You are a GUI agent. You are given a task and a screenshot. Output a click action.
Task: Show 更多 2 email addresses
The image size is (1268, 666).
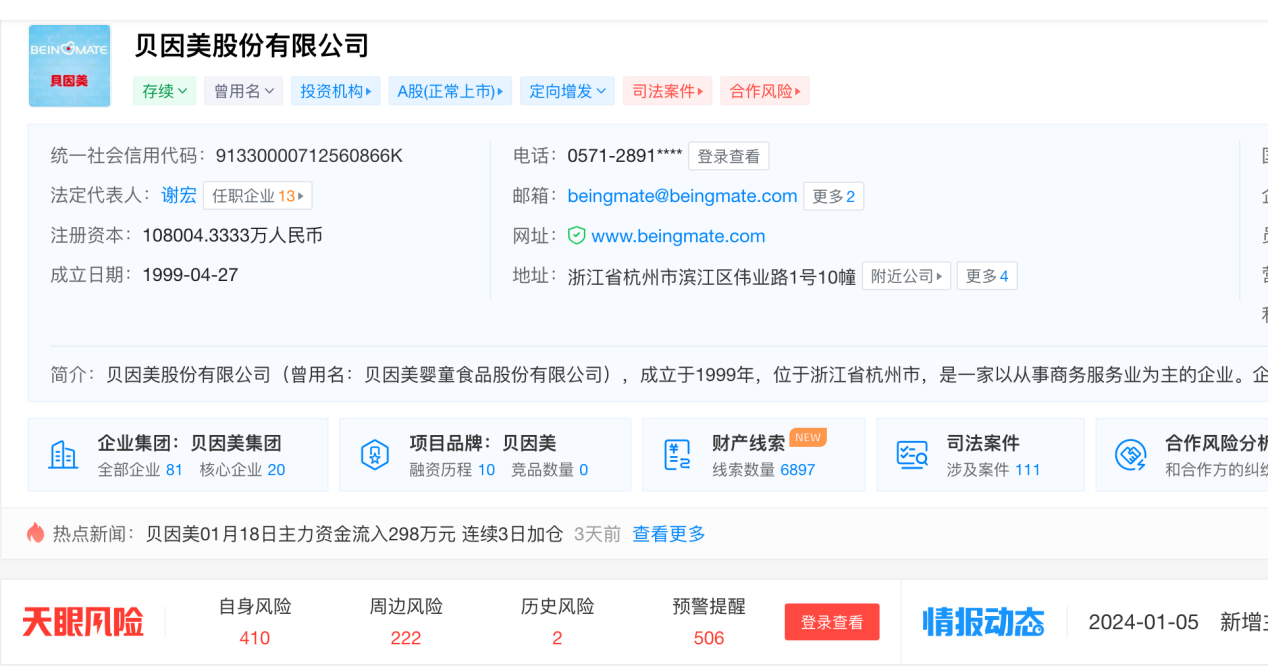[x=833, y=196]
